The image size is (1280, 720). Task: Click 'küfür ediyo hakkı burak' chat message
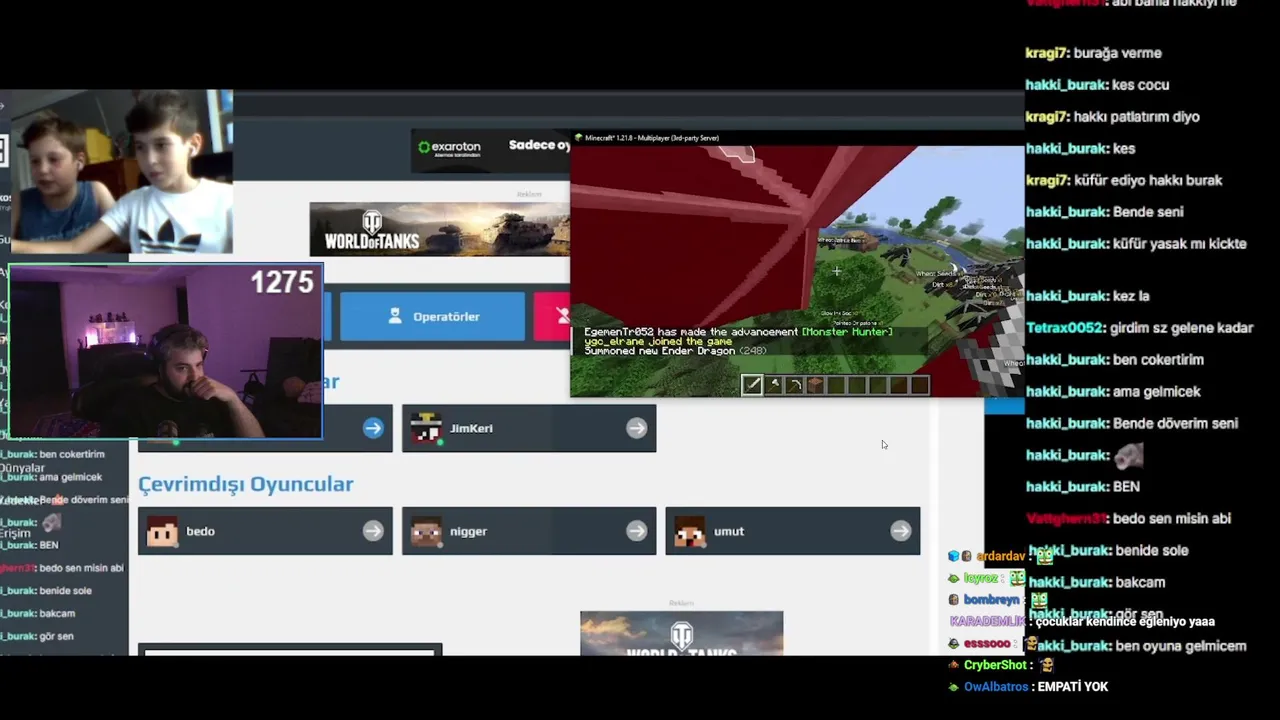coord(1124,180)
